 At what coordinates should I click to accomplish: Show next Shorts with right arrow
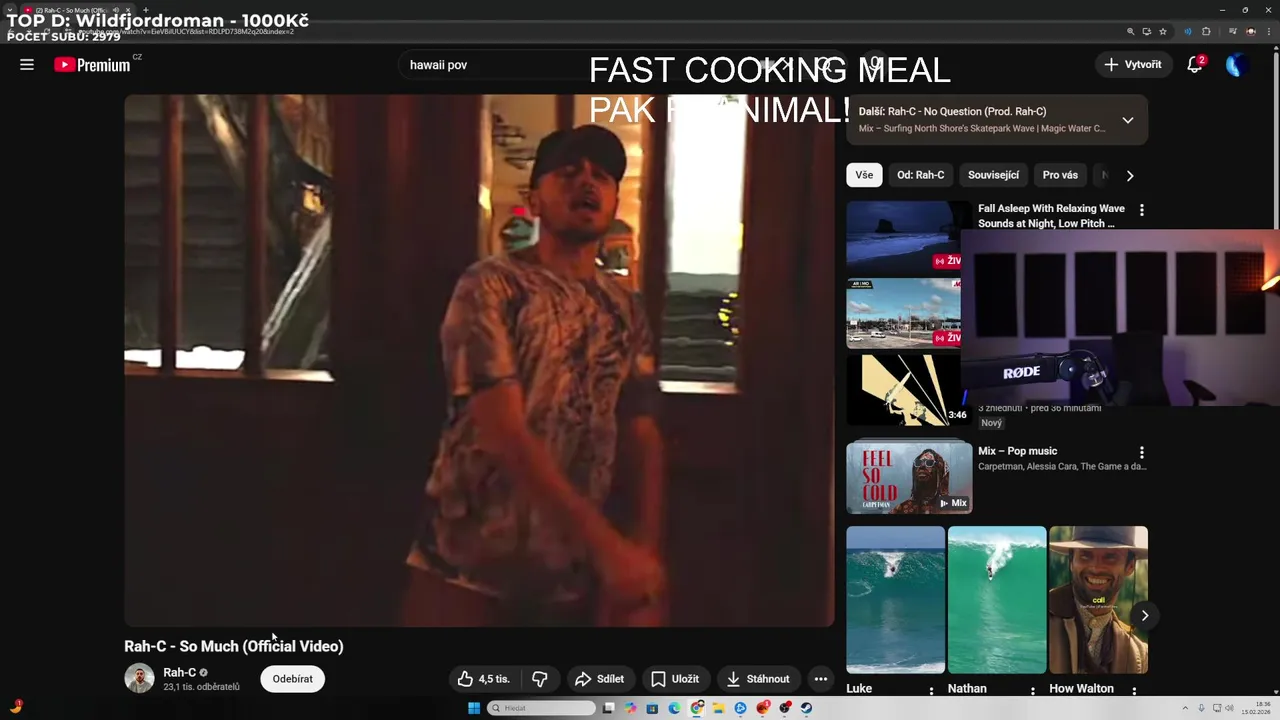pos(1144,615)
